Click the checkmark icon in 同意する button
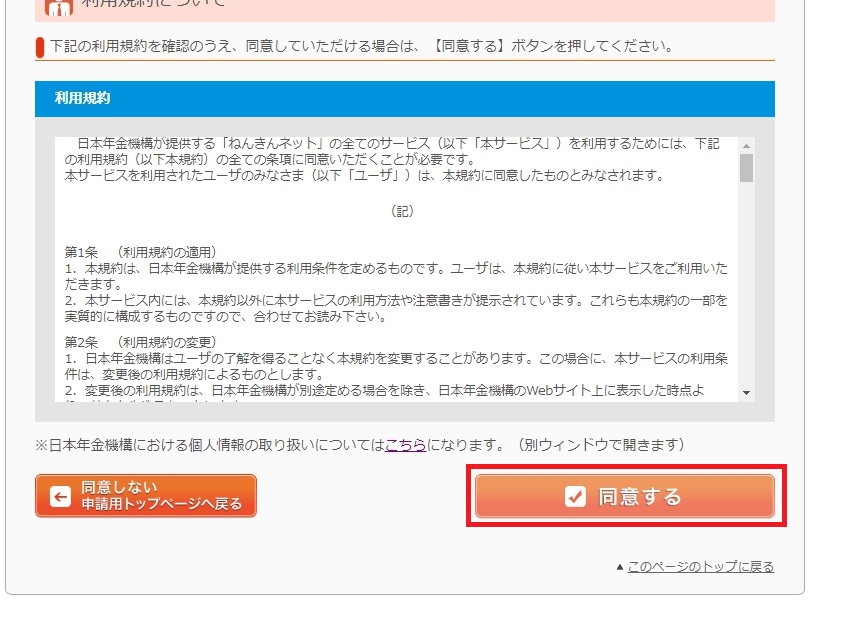The image size is (853, 623). [x=575, y=496]
